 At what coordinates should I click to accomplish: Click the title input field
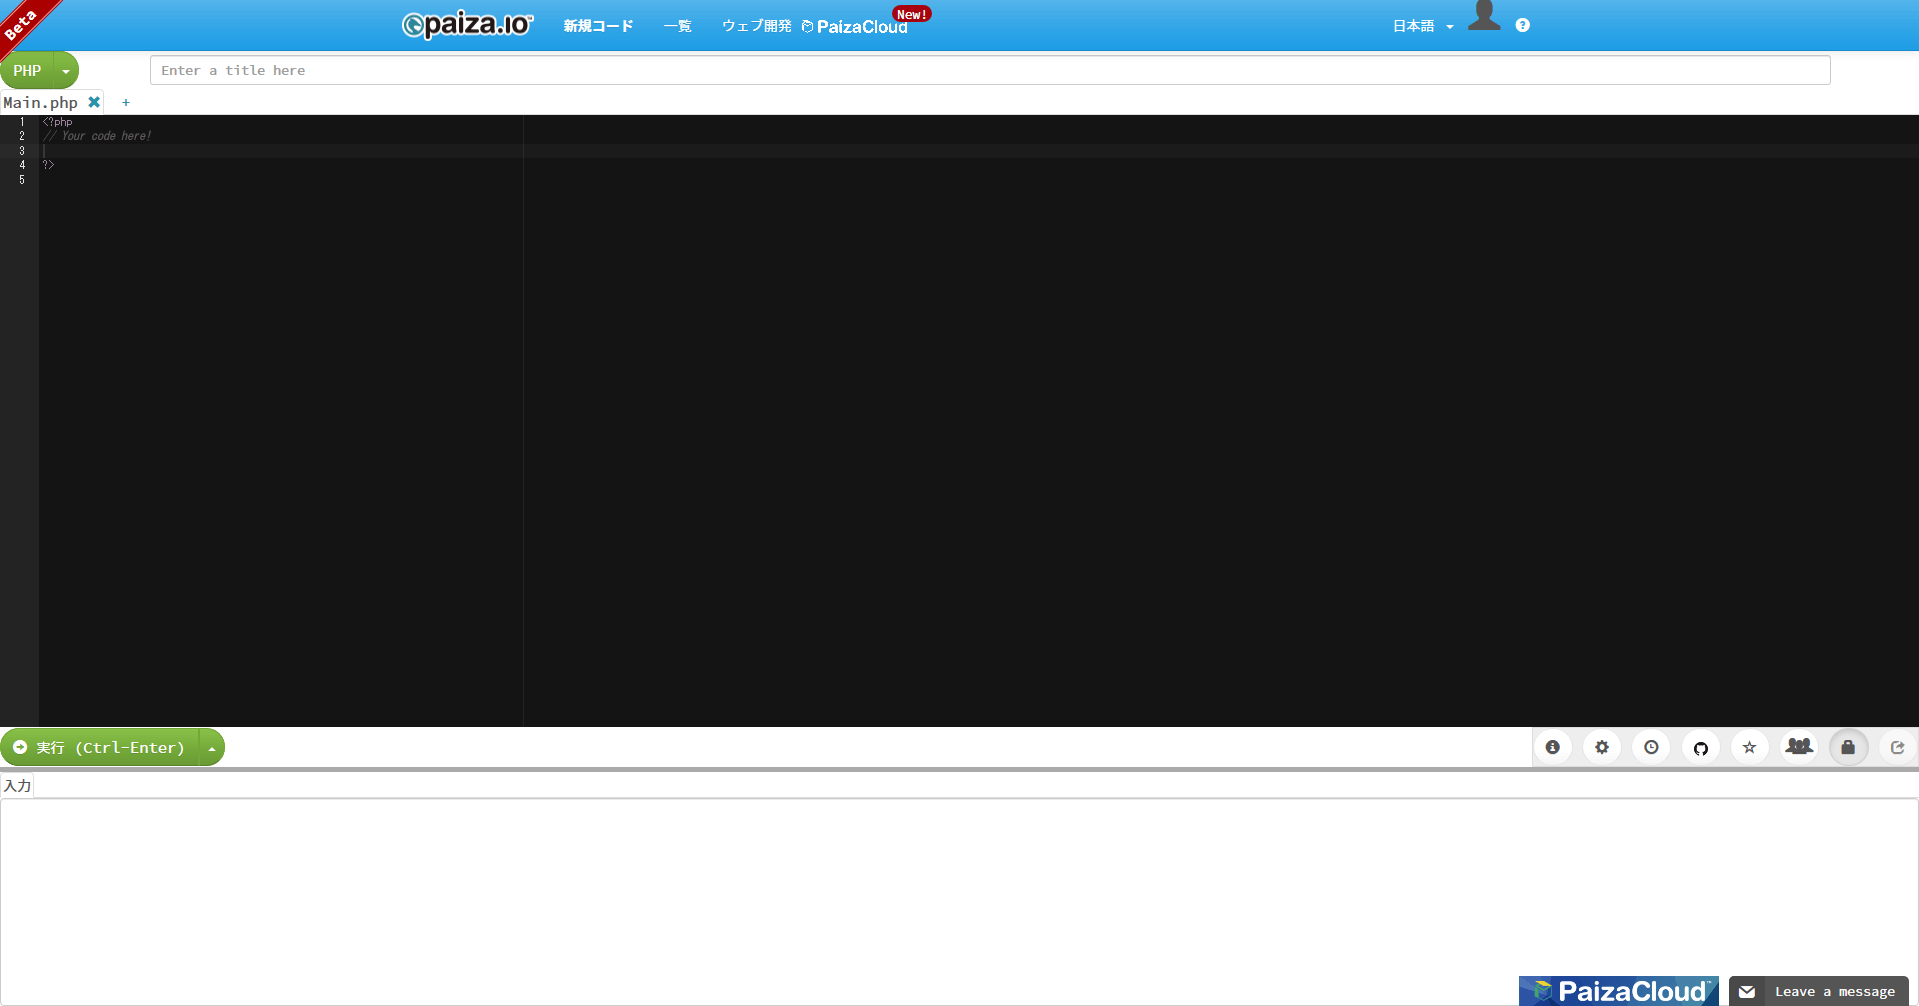pos(989,70)
